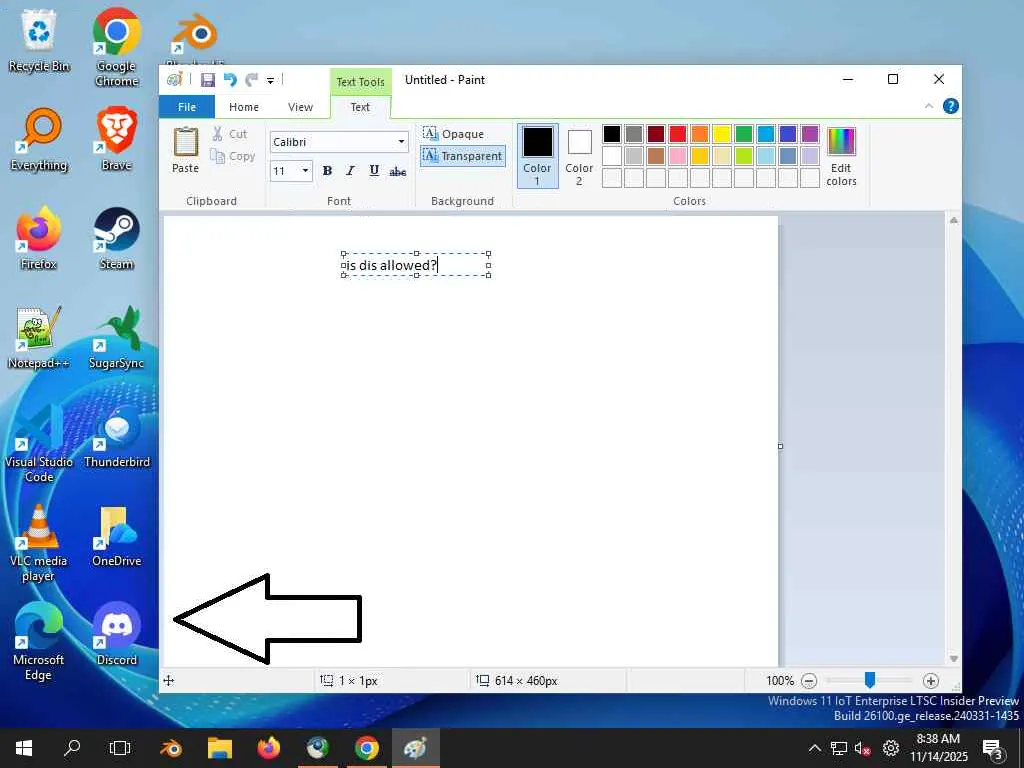Click the vertical scrollbar down arrow
This screenshot has width=1024, height=768.
[953, 659]
